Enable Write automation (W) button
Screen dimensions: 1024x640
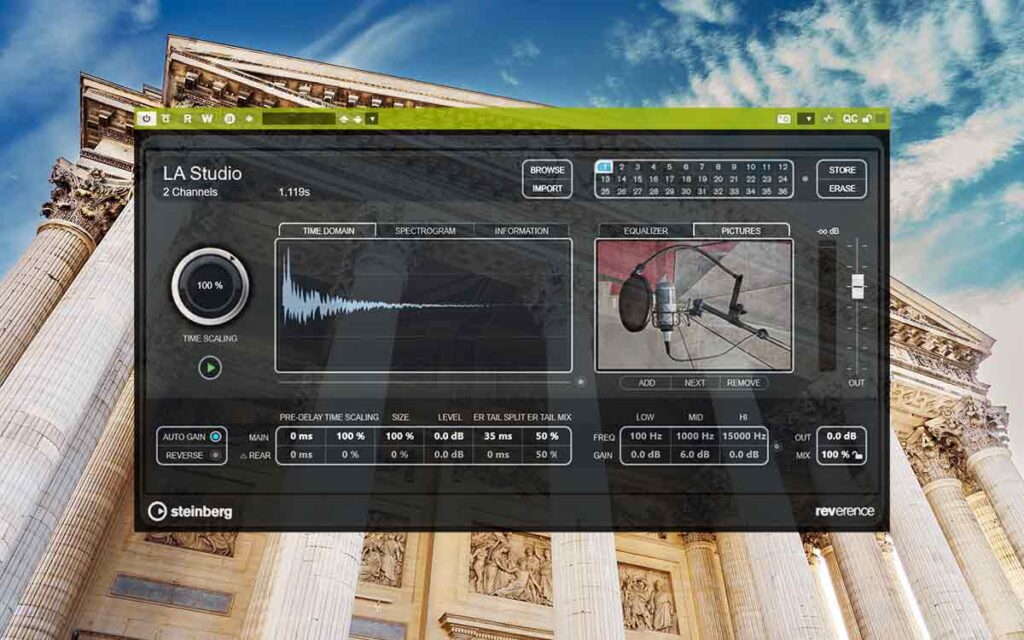(x=207, y=118)
